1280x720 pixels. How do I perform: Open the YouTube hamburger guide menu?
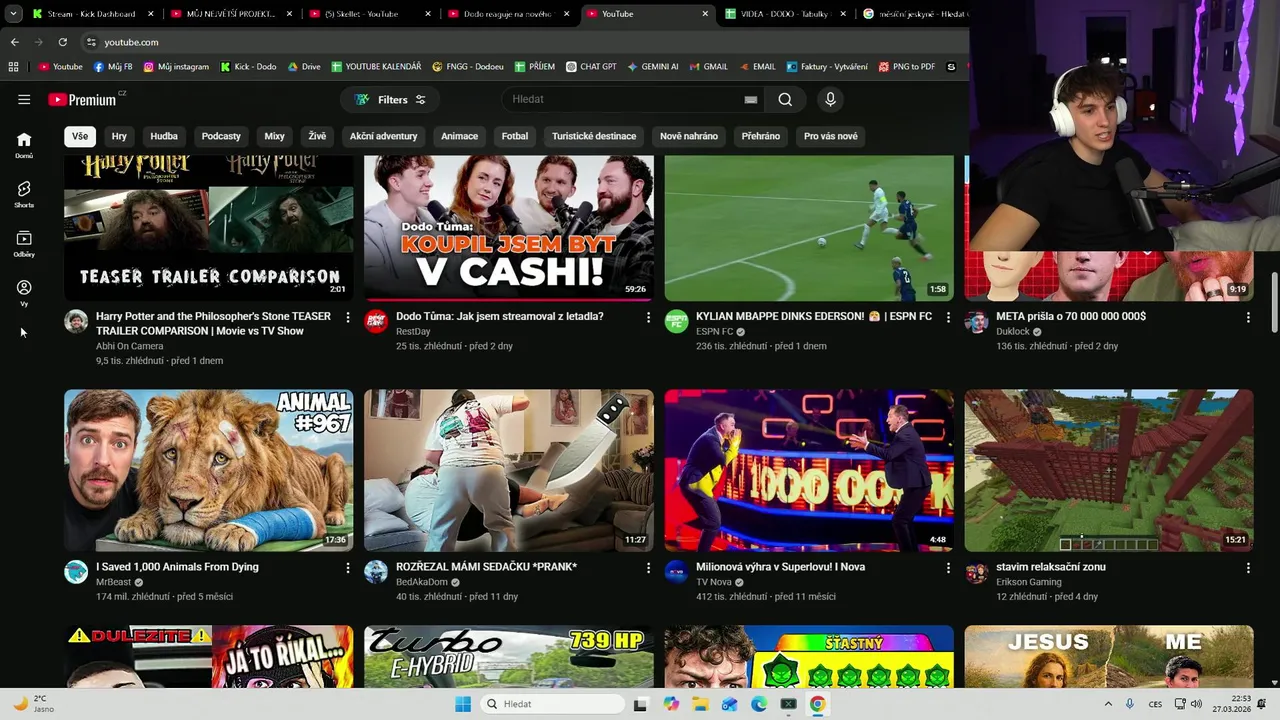coord(24,99)
